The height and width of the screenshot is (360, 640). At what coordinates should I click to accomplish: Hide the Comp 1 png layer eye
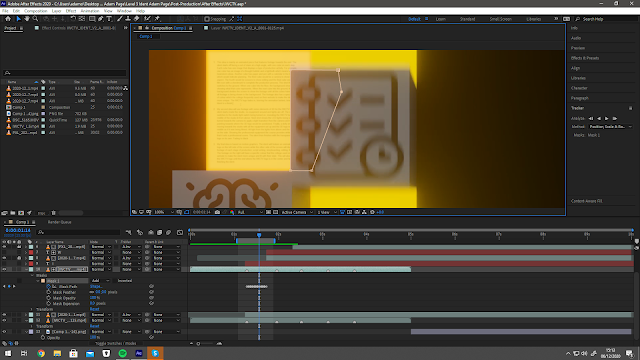coord(4,332)
